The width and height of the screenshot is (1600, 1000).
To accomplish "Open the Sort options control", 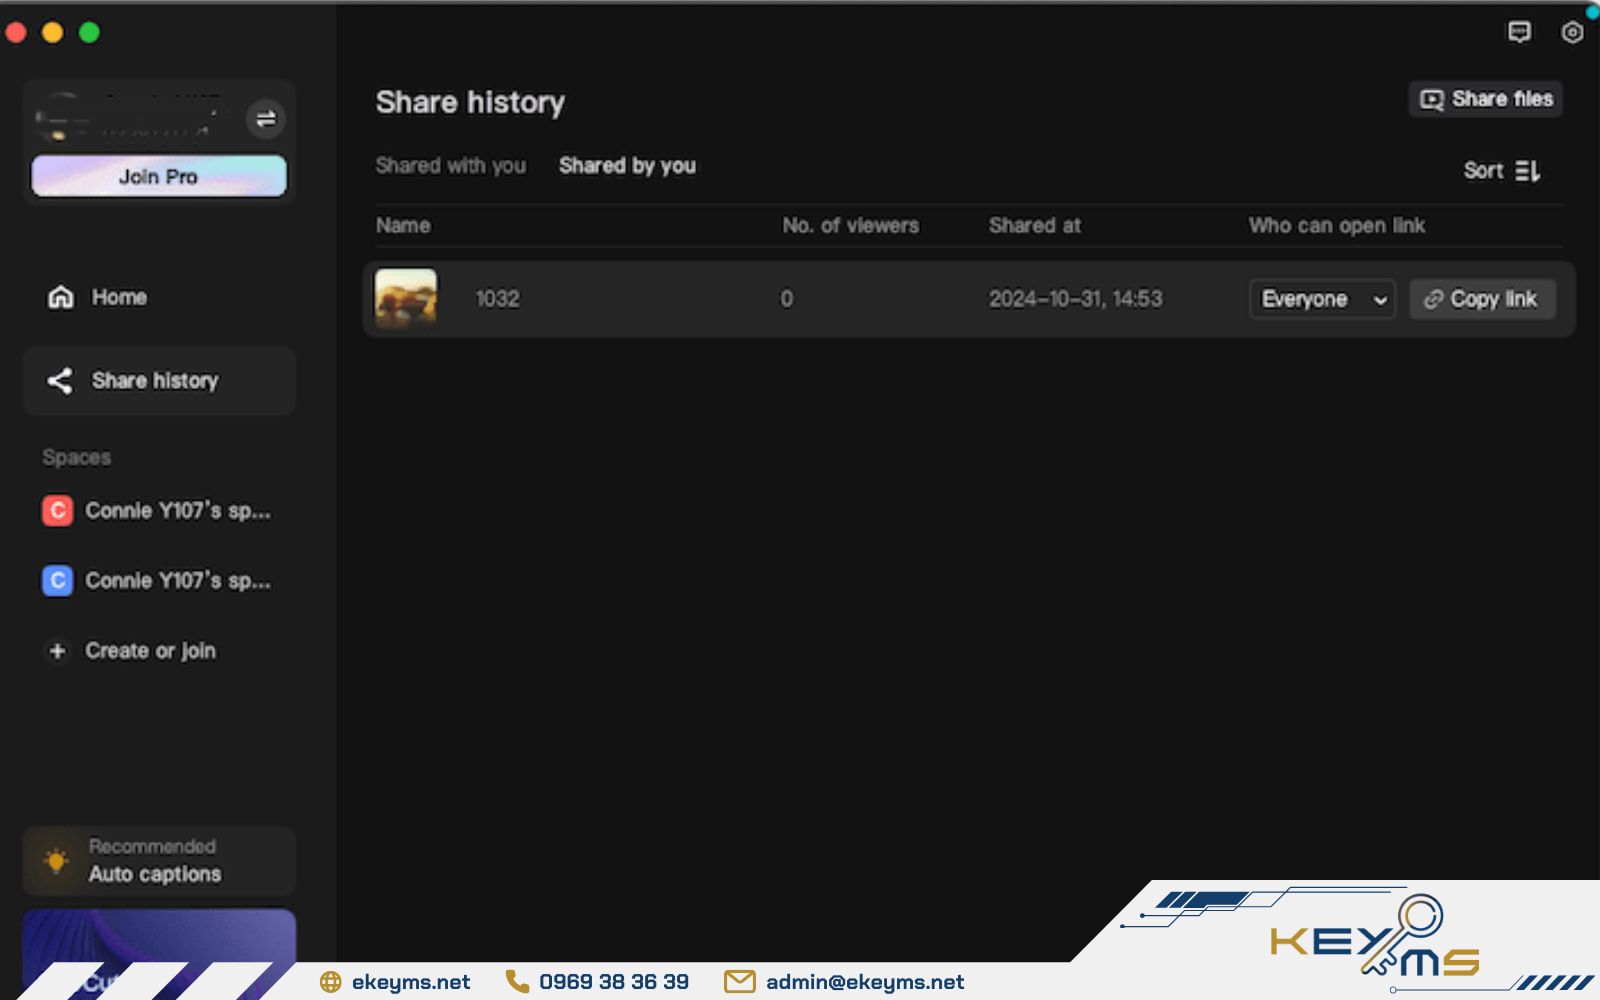I will tap(1500, 170).
